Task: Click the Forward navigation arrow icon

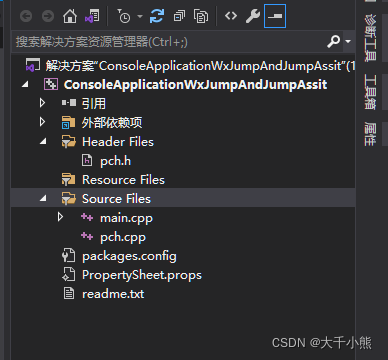Action: pos(48,16)
